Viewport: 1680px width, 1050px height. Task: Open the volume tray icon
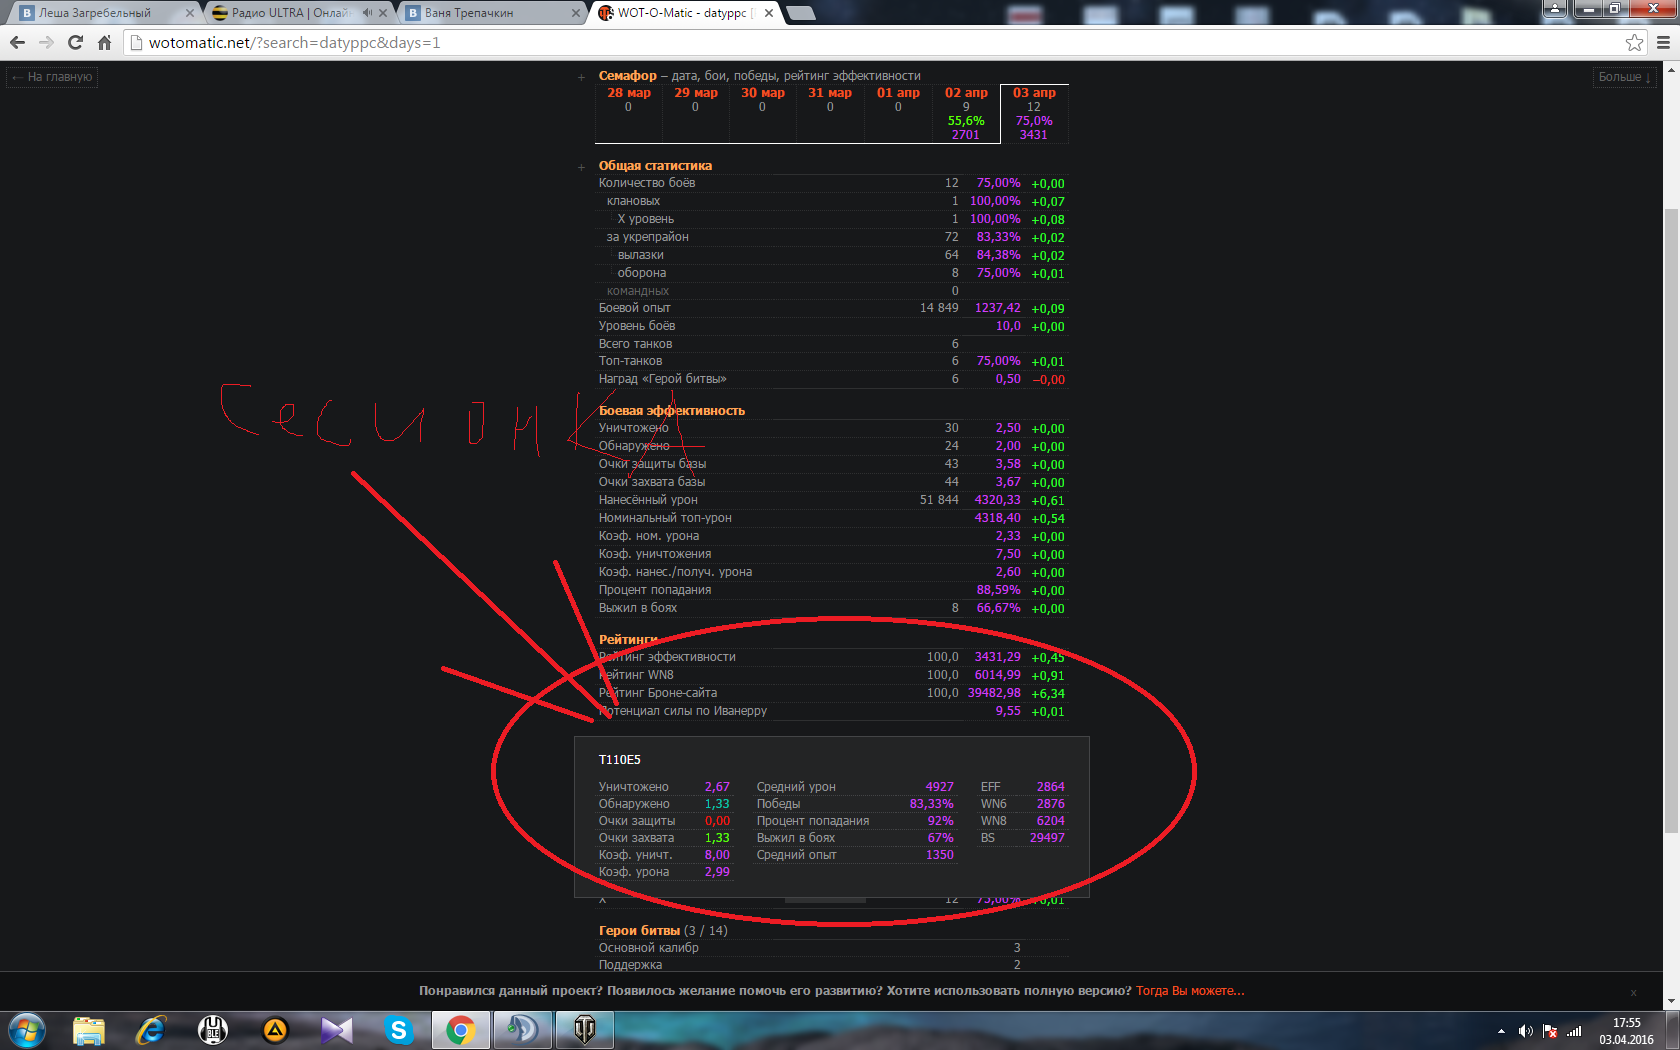click(1525, 1031)
